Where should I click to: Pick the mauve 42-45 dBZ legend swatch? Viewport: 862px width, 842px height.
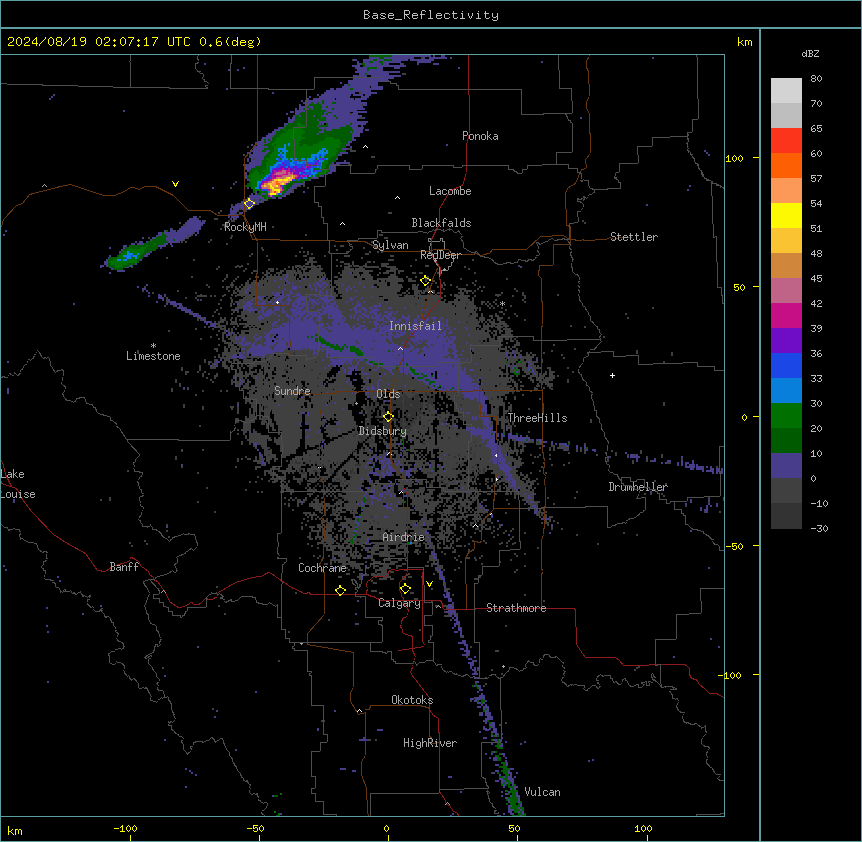[x=786, y=291]
